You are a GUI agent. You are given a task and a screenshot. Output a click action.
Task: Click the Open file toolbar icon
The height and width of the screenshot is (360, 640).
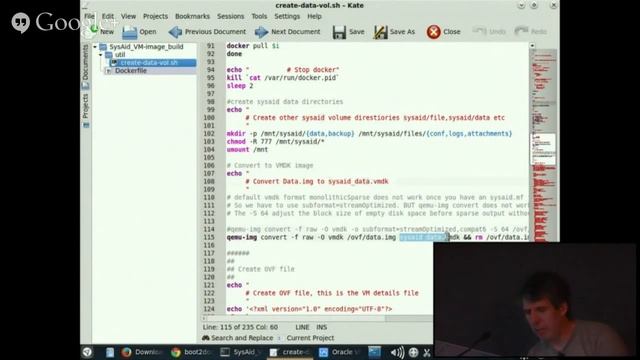[130, 32]
